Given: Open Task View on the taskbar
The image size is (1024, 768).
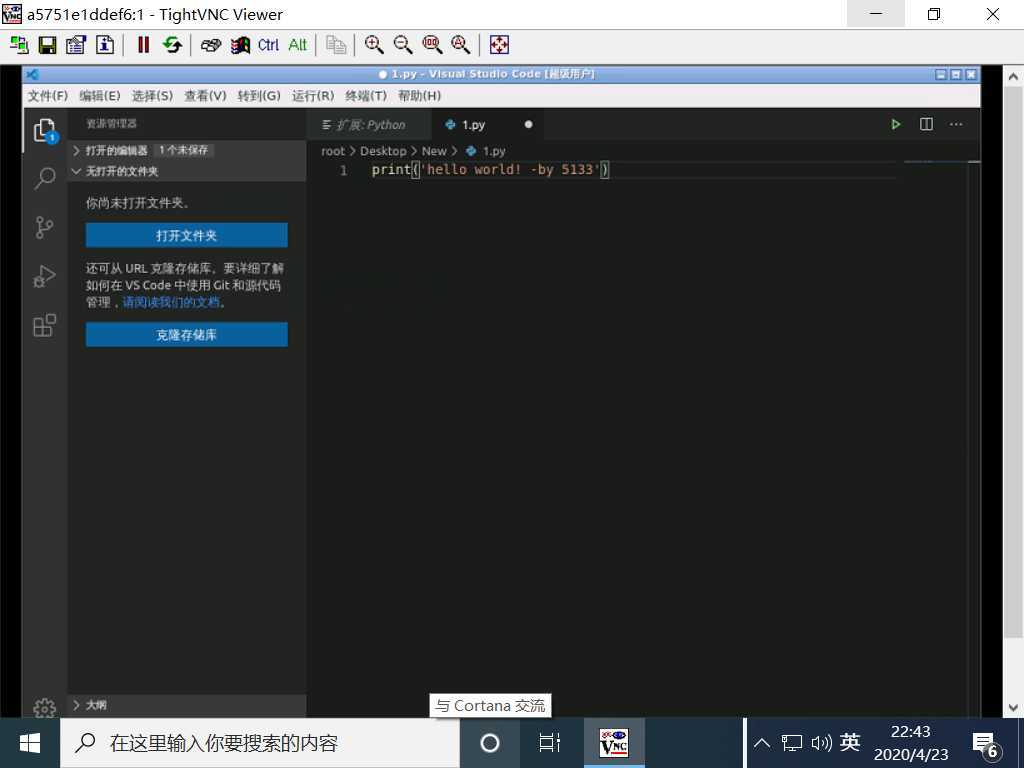Looking at the screenshot, I should click(549, 743).
